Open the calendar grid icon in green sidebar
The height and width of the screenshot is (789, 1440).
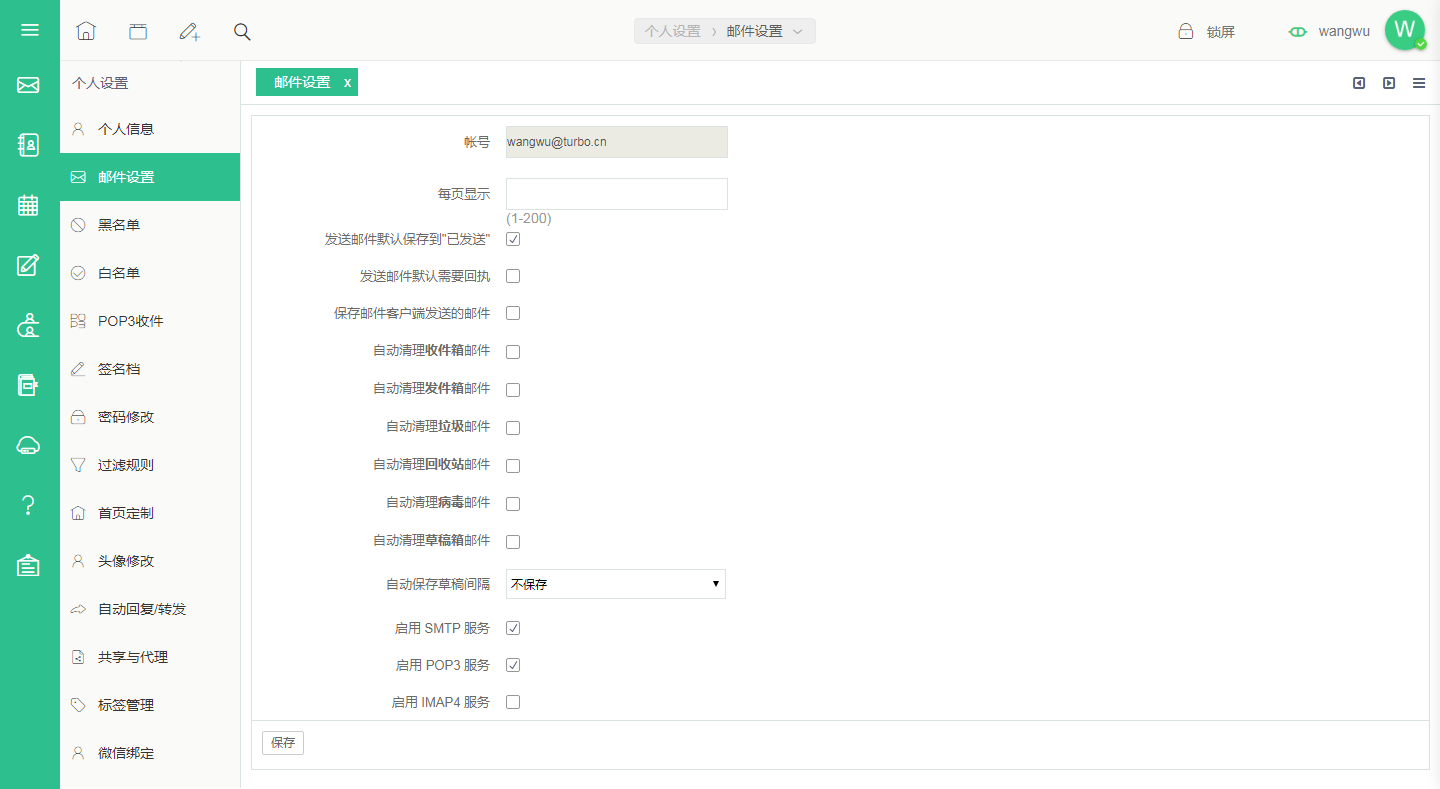point(28,205)
